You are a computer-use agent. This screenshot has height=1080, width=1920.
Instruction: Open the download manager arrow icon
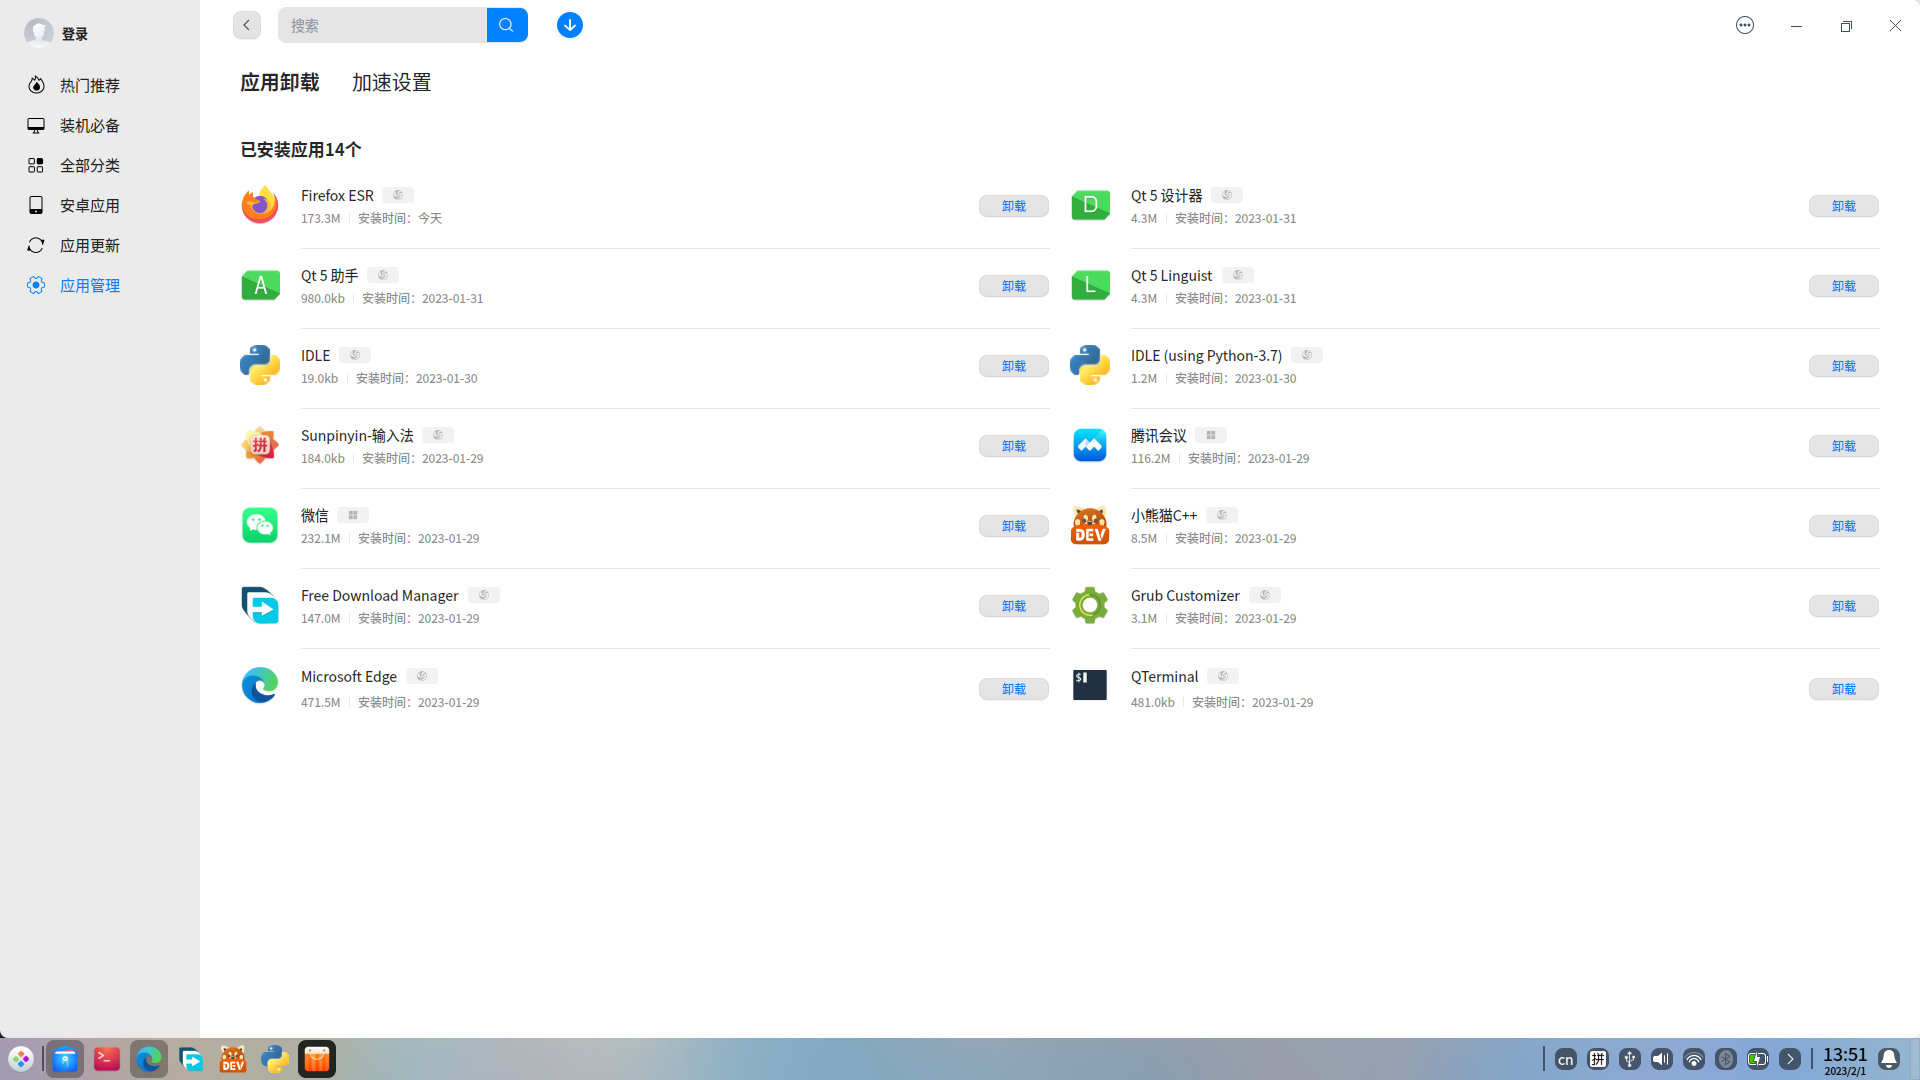(x=570, y=25)
